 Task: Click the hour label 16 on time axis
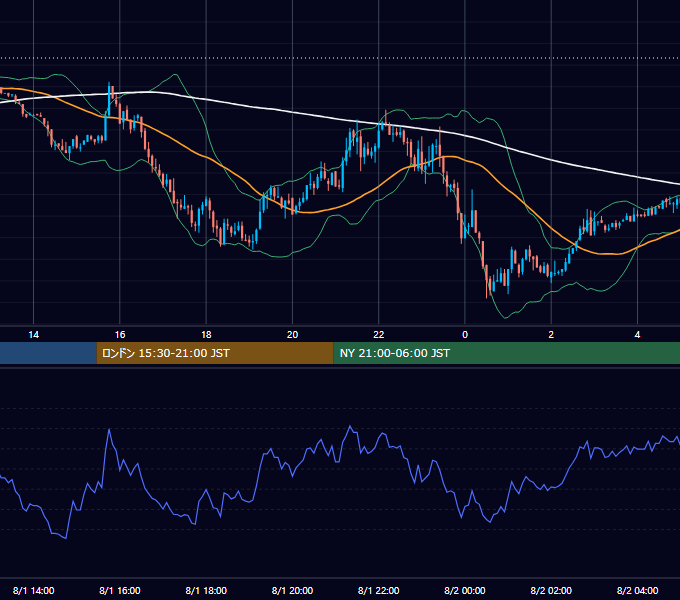click(120, 335)
